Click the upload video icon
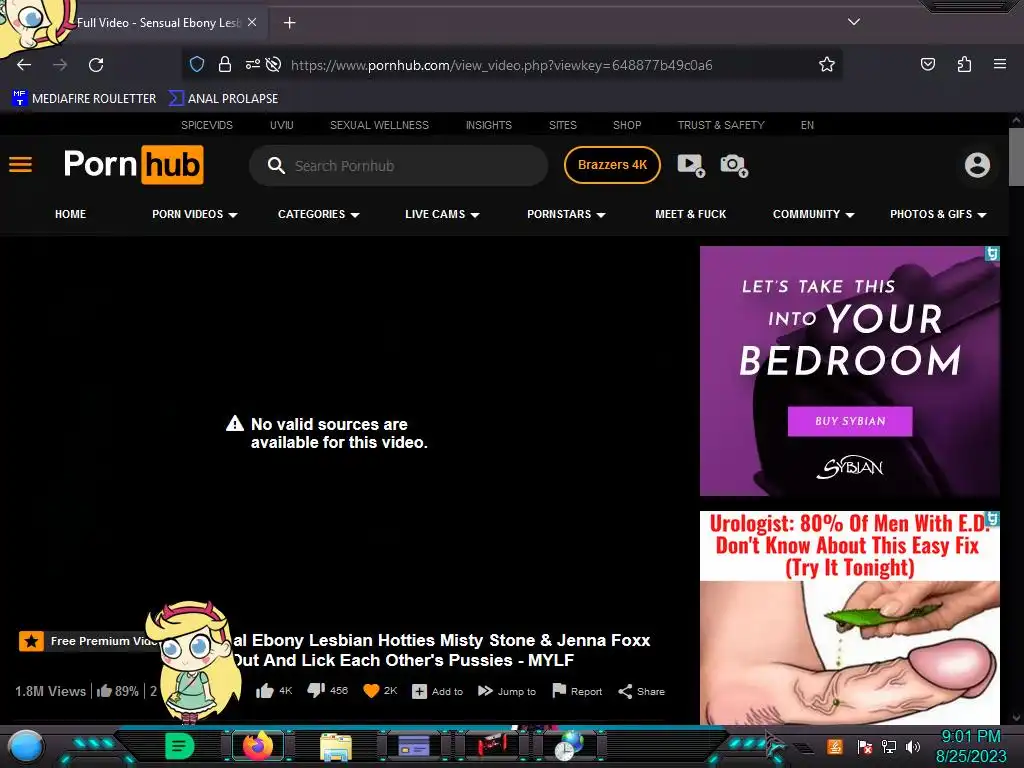 (690, 165)
